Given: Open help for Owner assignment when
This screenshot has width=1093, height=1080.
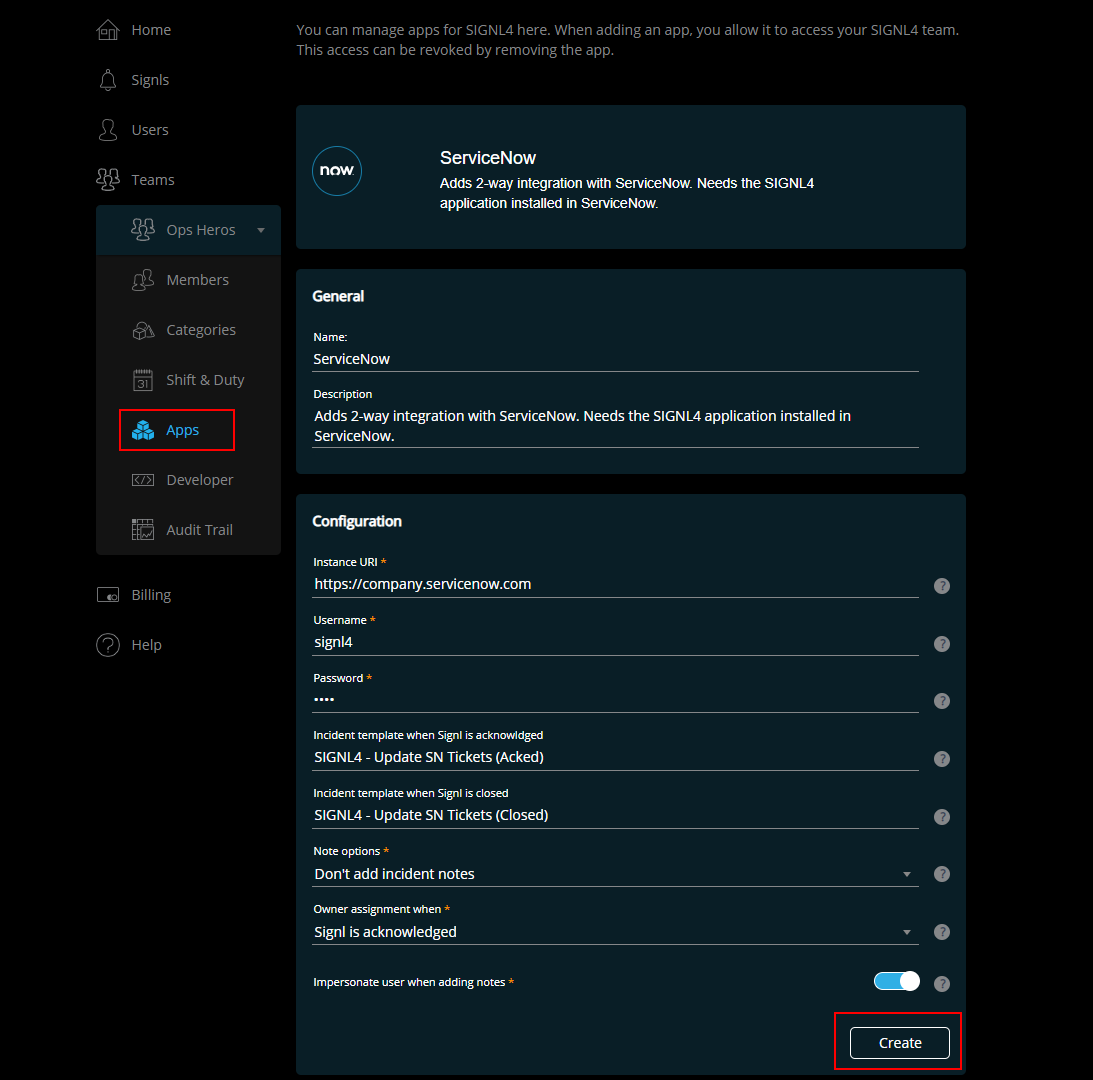Looking at the screenshot, I should click(x=942, y=931).
